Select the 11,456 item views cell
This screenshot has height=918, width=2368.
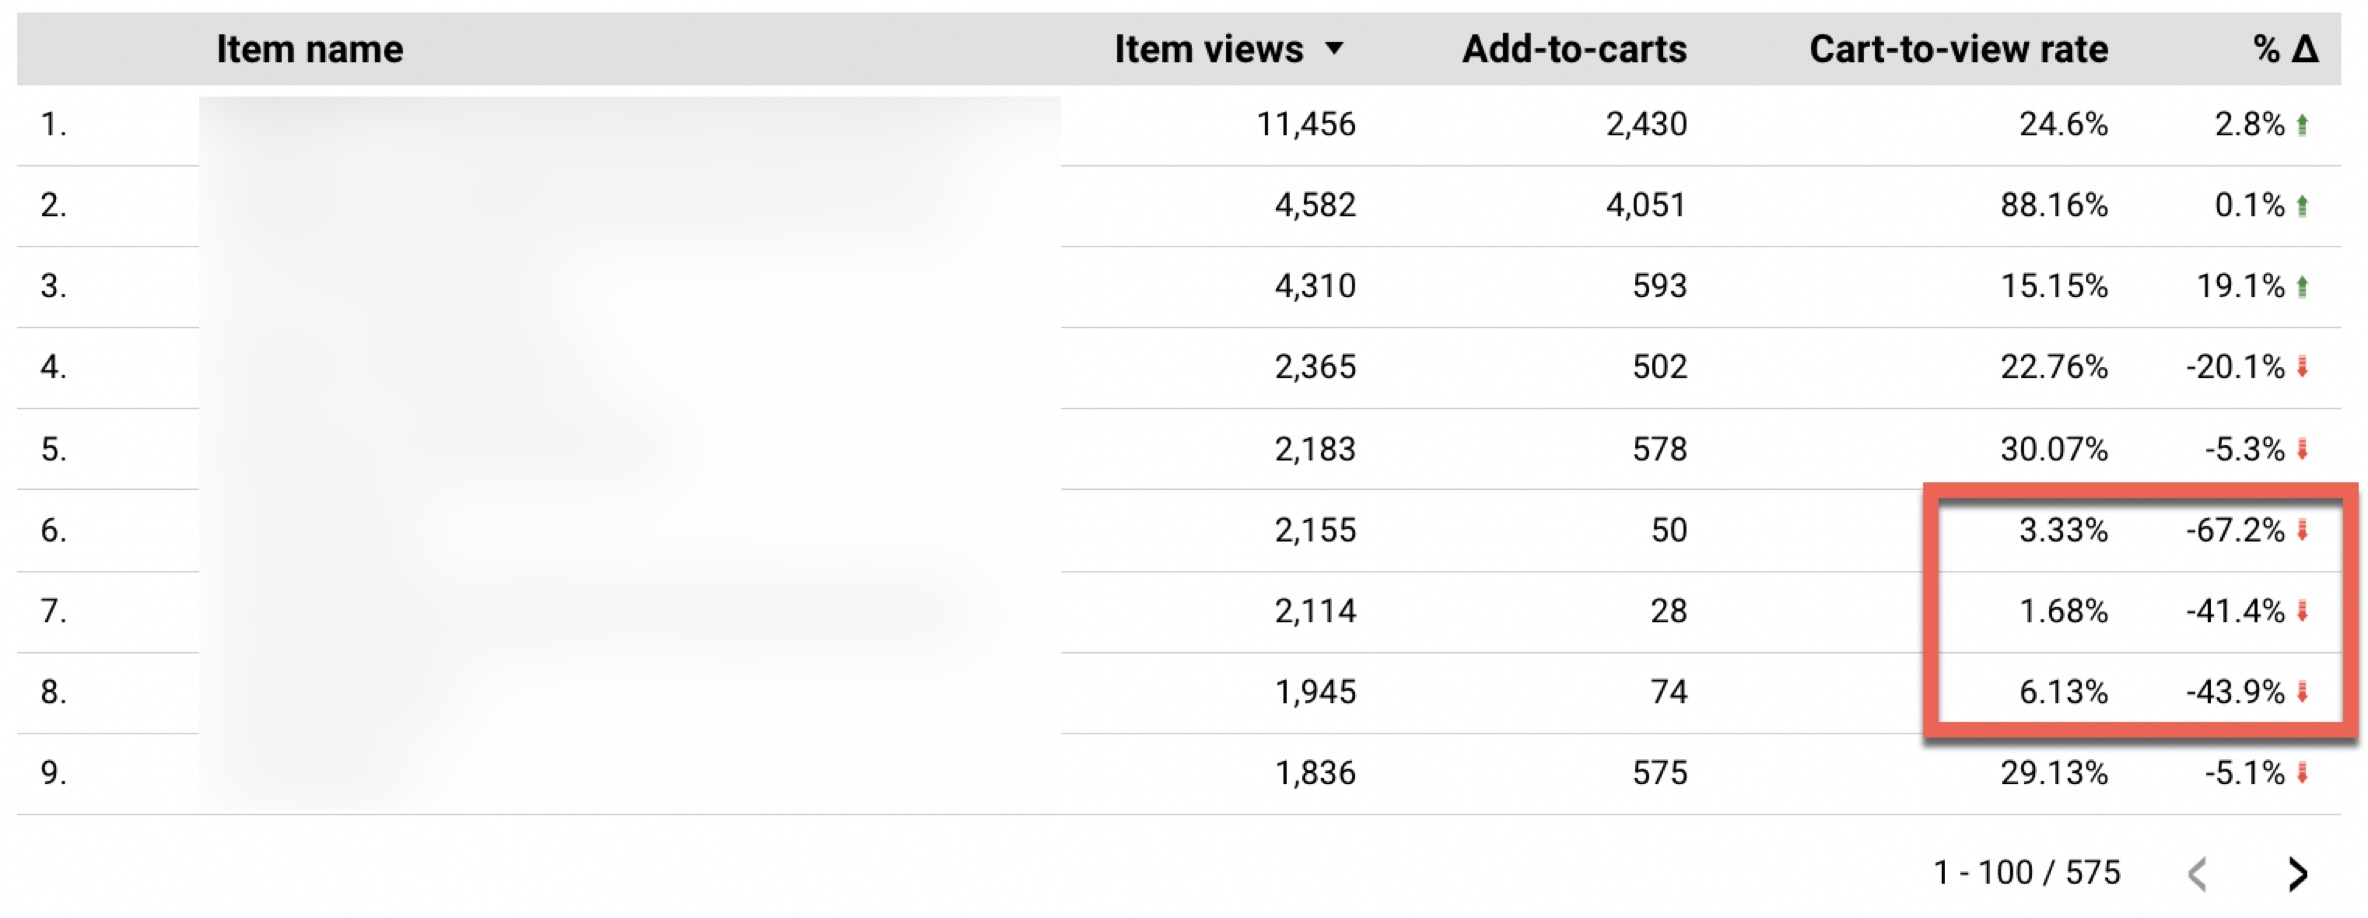point(1306,125)
